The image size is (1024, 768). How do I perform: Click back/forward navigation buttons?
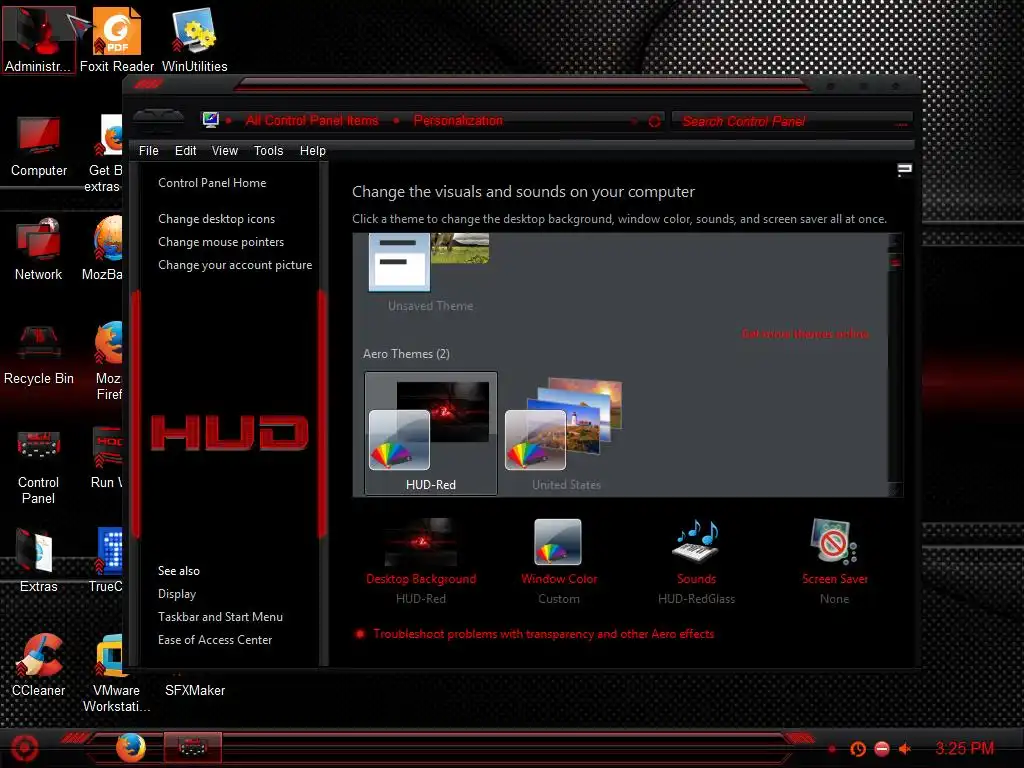pyautogui.click(x=159, y=116)
